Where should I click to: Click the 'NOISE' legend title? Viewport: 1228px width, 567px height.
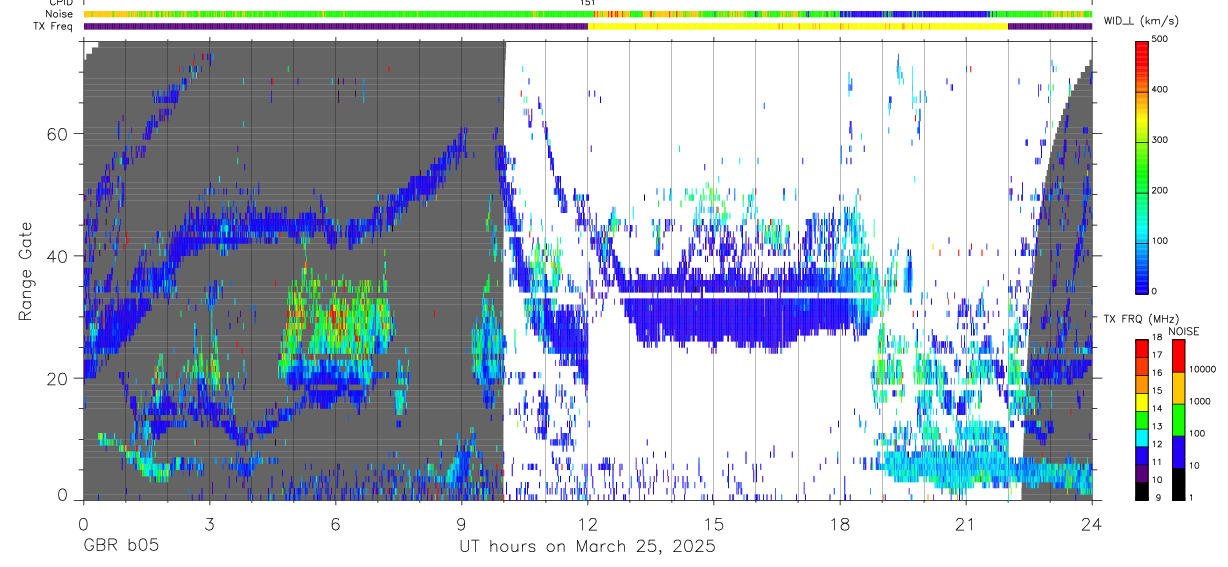[x=1184, y=331]
